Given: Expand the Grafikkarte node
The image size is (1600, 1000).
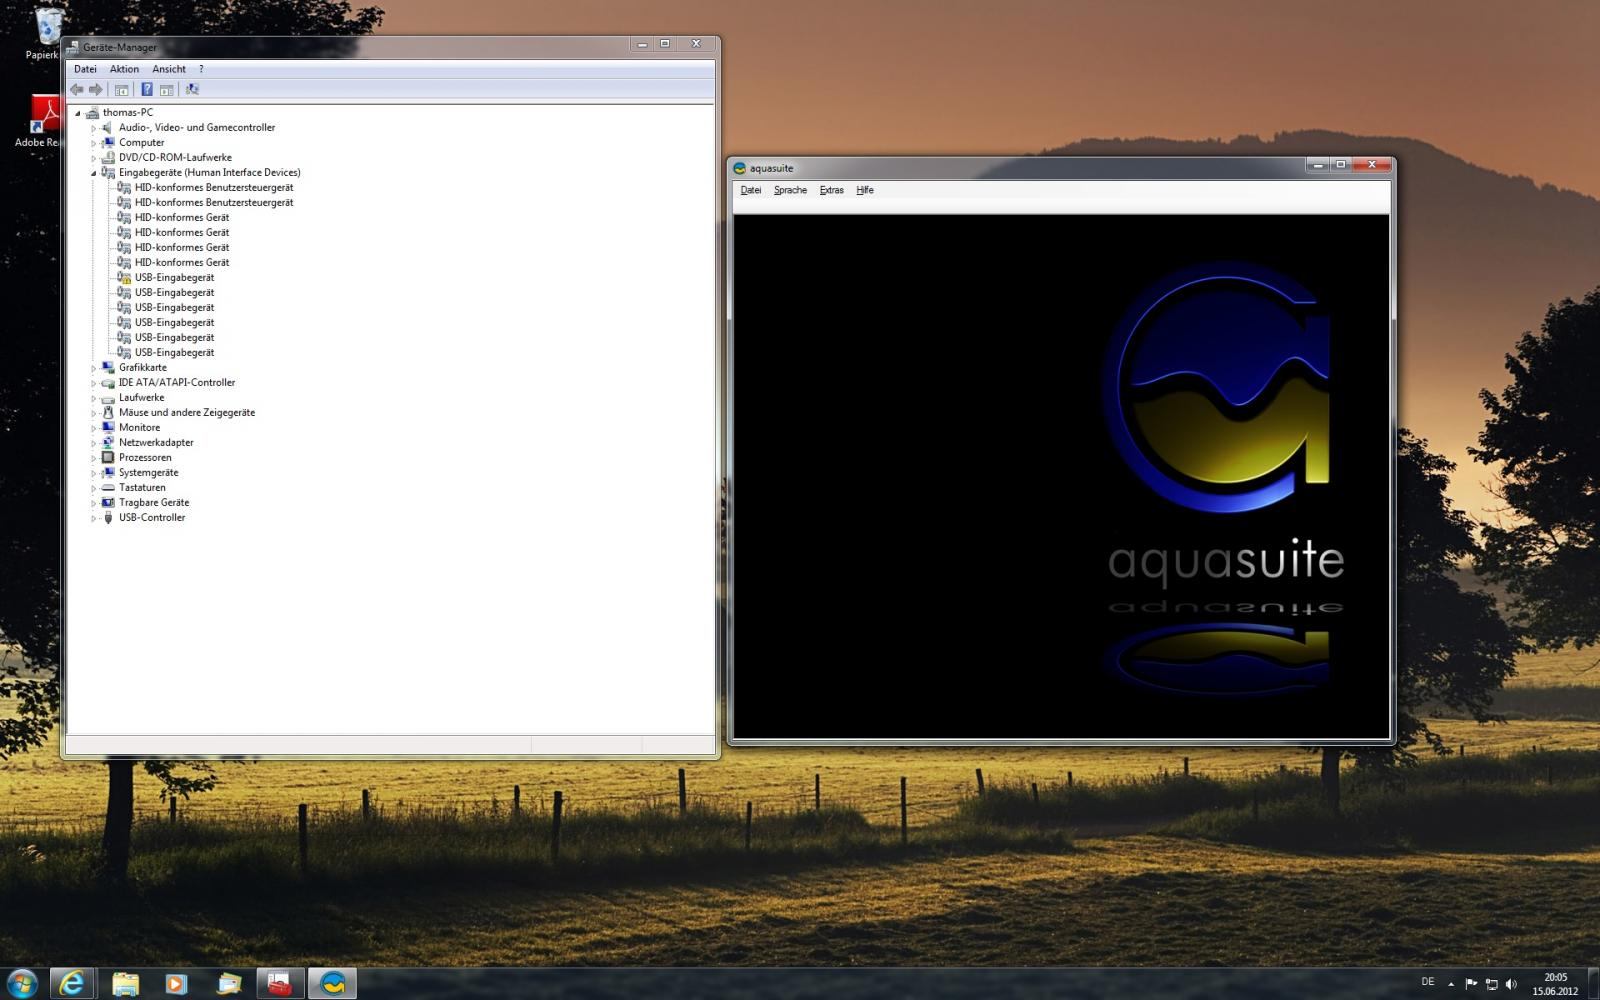Looking at the screenshot, I should pos(94,368).
